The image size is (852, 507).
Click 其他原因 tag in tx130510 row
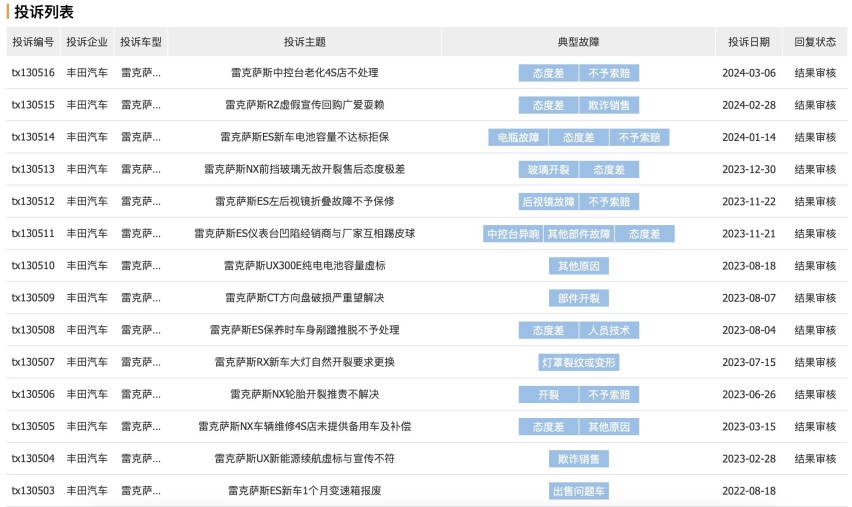pos(579,266)
